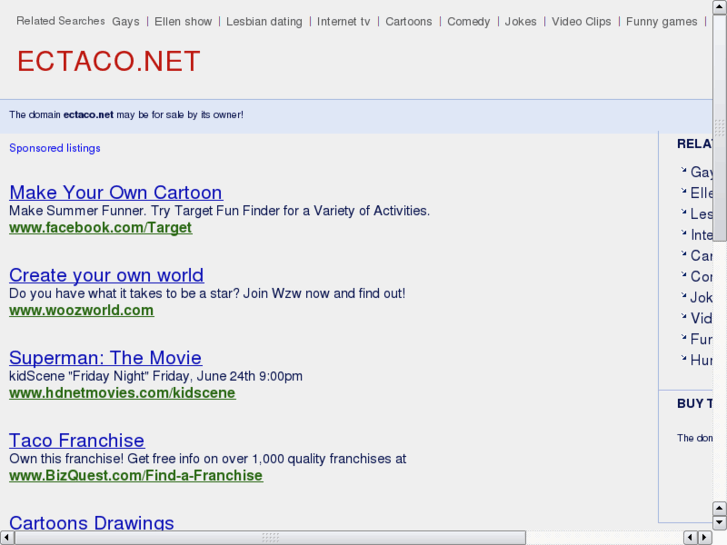Click the domain for sale notice text

click(x=126, y=115)
